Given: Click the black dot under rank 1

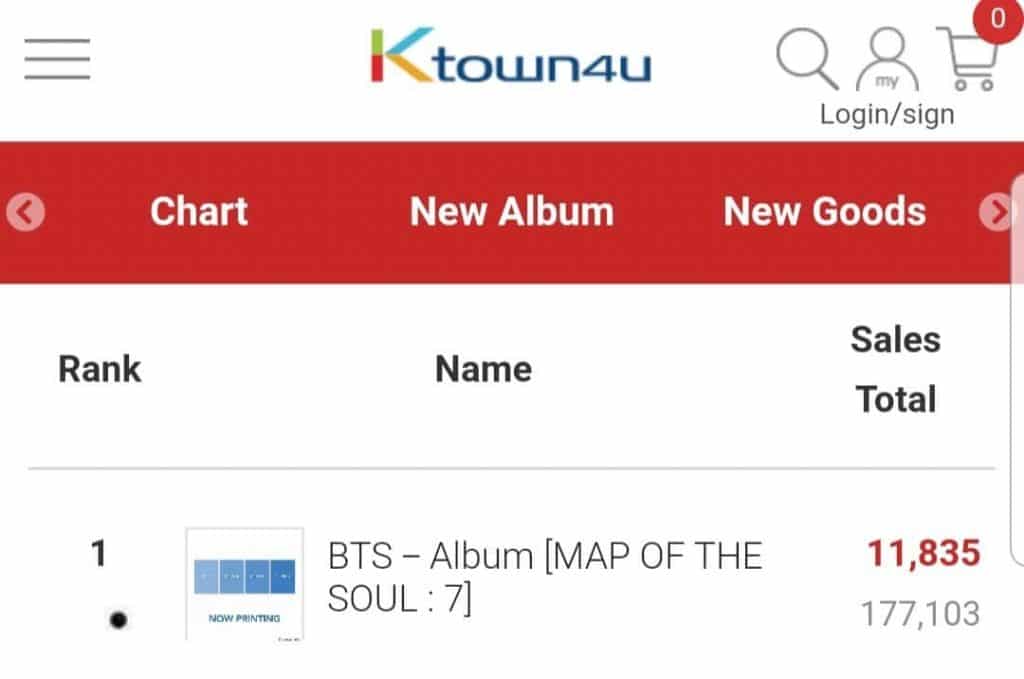Looking at the screenshot, I should [x=118, y=620].
